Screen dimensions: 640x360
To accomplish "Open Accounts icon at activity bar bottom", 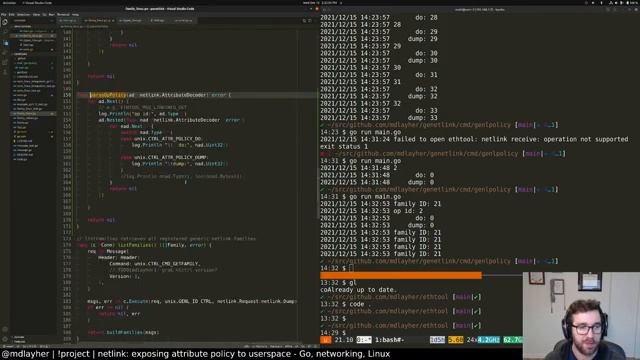I will coord(5,329).
